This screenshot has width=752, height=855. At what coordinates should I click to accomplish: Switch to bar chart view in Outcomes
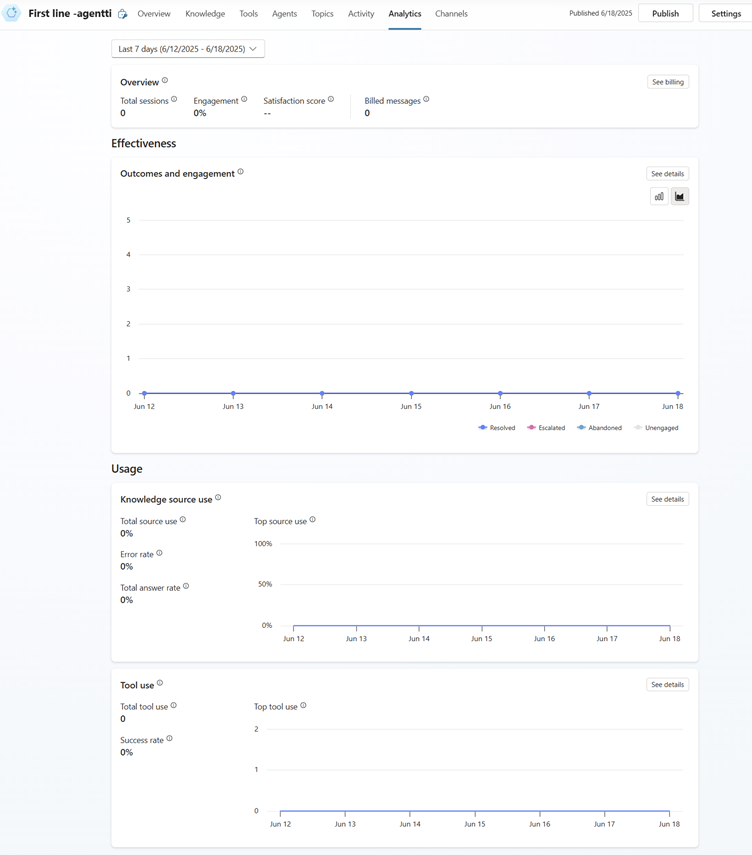[x=659, y=197]
